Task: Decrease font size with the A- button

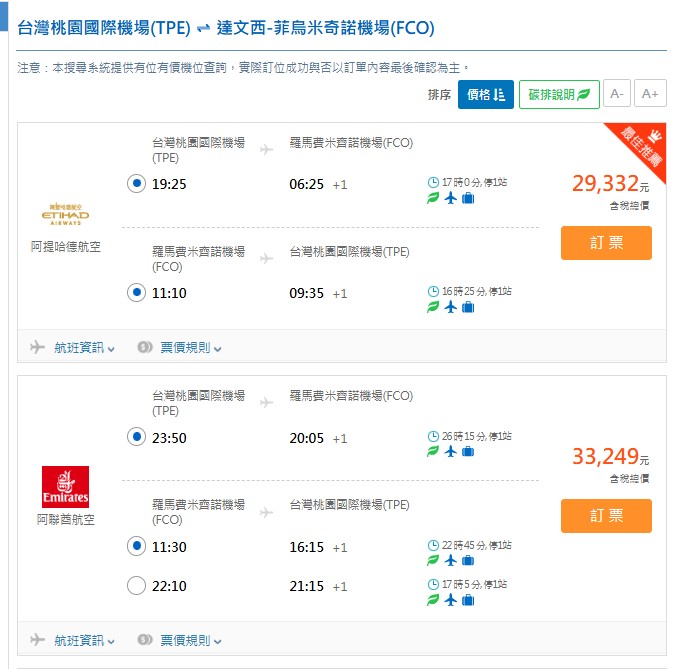Action: (617, 95)
